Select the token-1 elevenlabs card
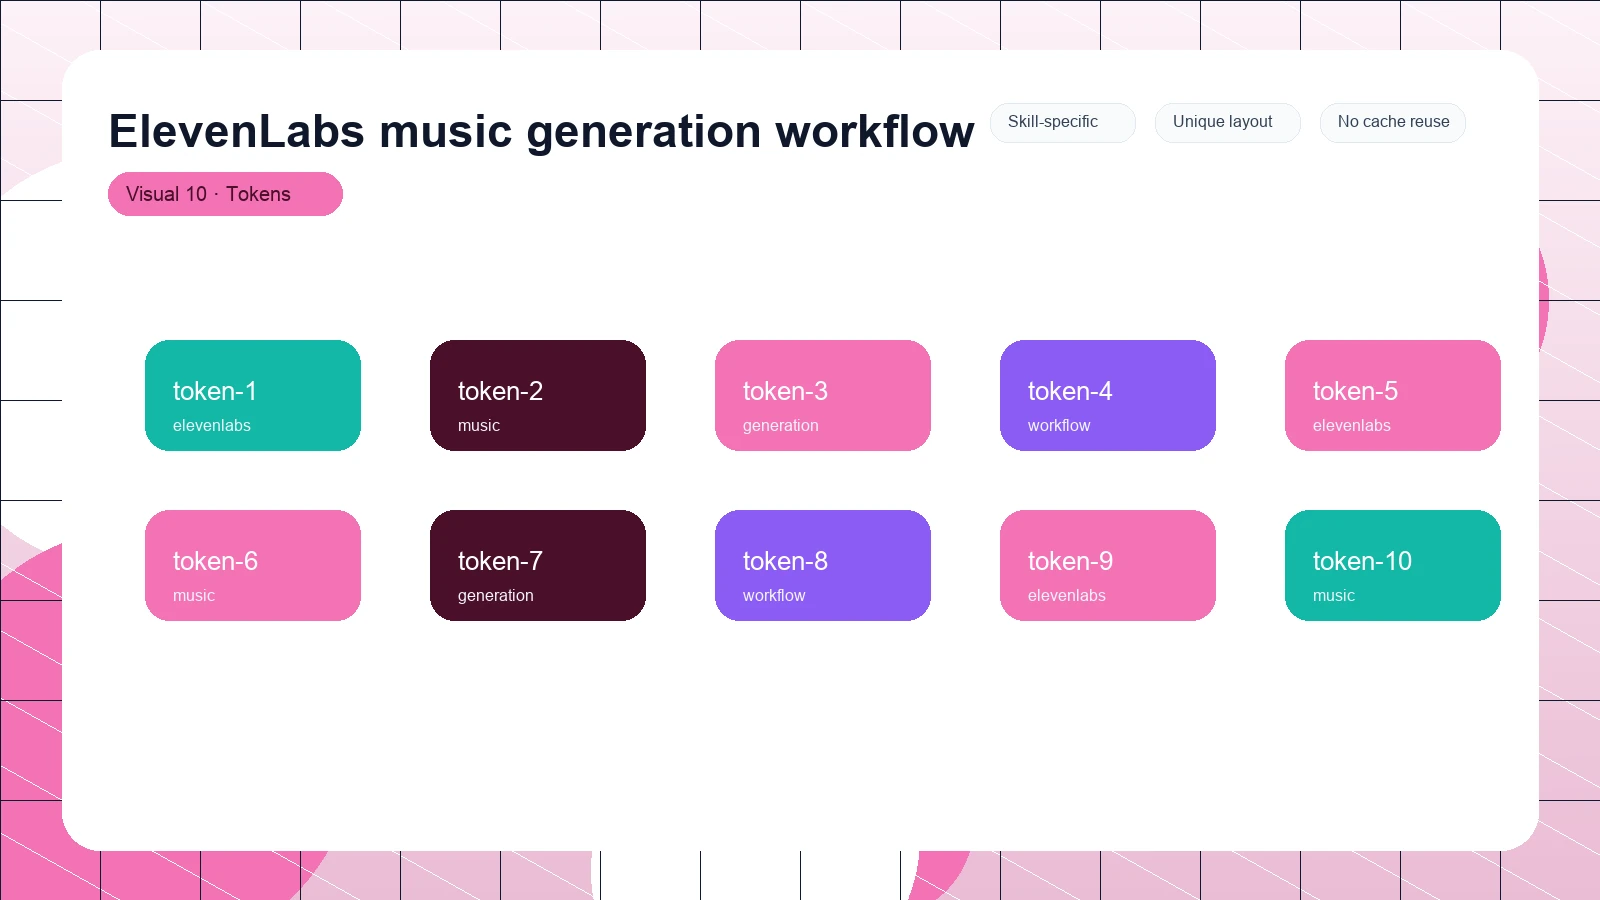The height and width of the screenshot is (900, 1600). [x=253, y=395]
